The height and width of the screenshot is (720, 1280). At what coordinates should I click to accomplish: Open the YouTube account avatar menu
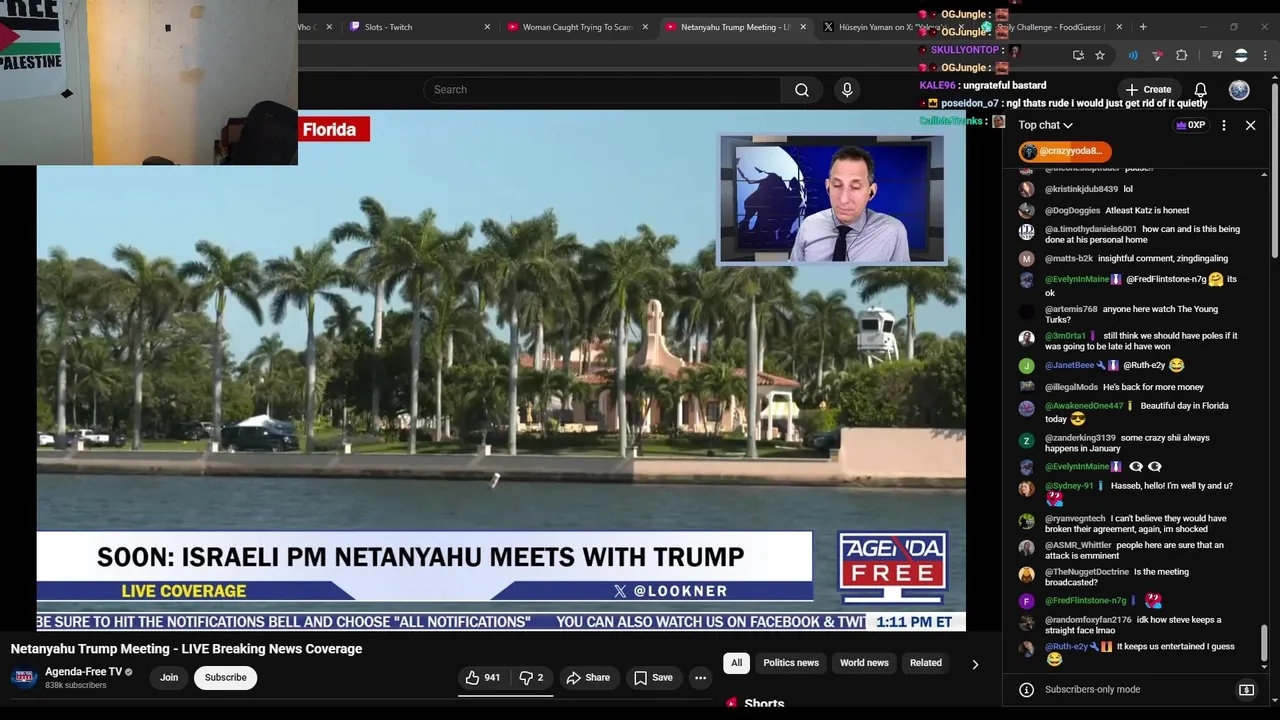click(1239, 90)
